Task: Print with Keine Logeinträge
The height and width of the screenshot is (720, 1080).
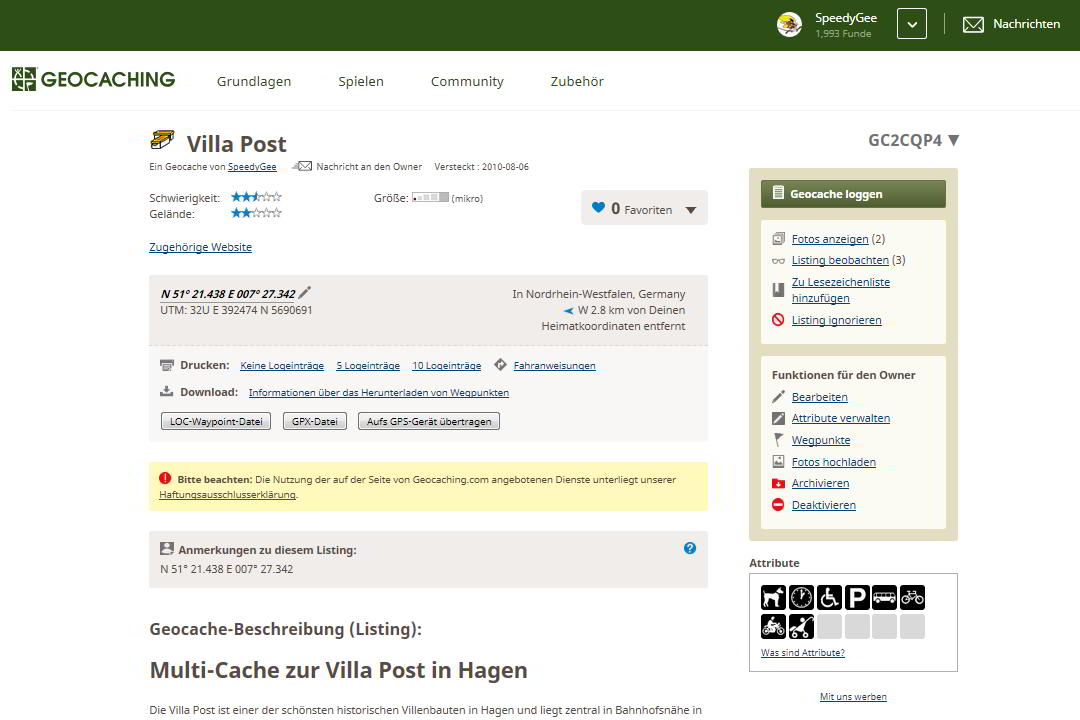Action: click(282, 366)
